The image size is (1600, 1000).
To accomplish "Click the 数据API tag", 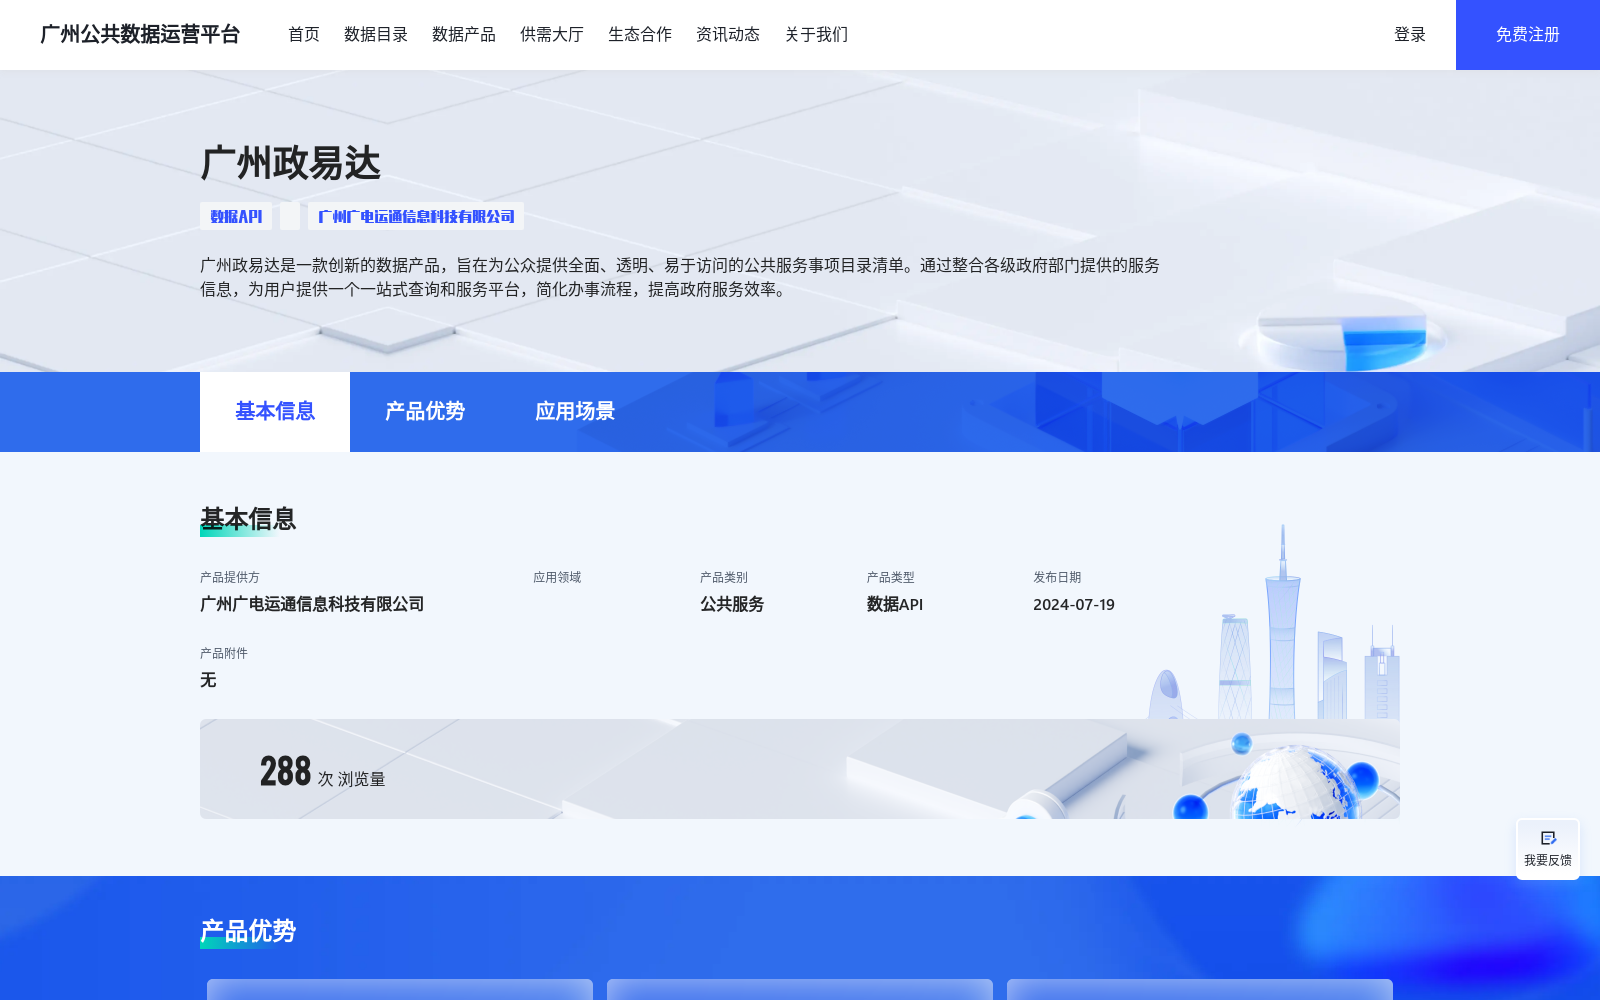I will pos(236,216).
